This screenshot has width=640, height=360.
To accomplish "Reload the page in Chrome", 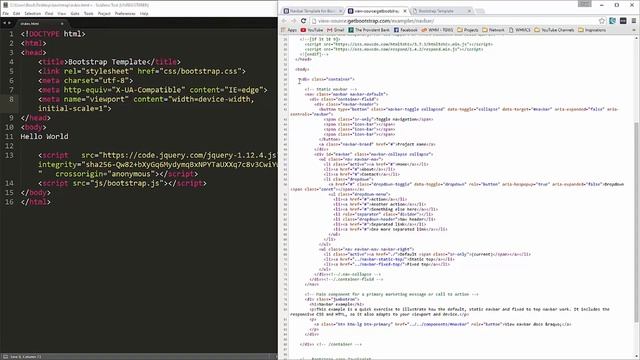I will coord(303,21).
